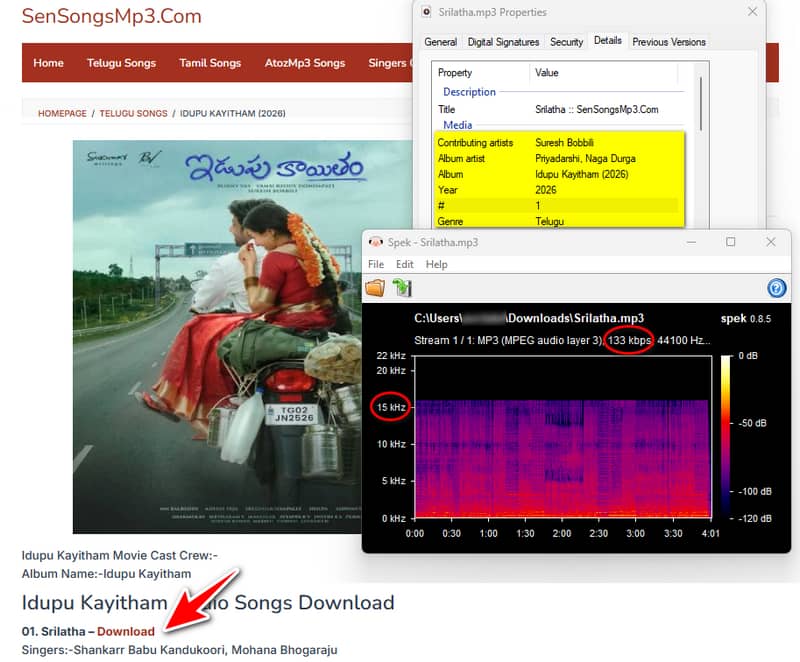Open Spek help question-mark icon

(x=776, y=288)
